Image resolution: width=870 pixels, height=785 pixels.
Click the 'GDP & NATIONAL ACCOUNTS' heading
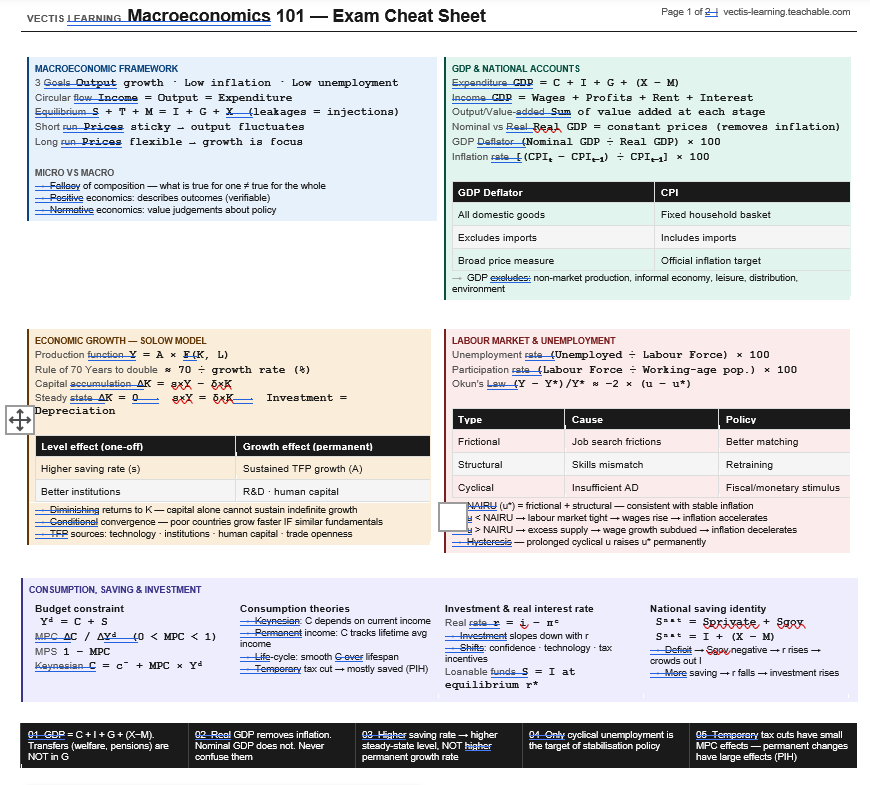click(x=515, y=69)
